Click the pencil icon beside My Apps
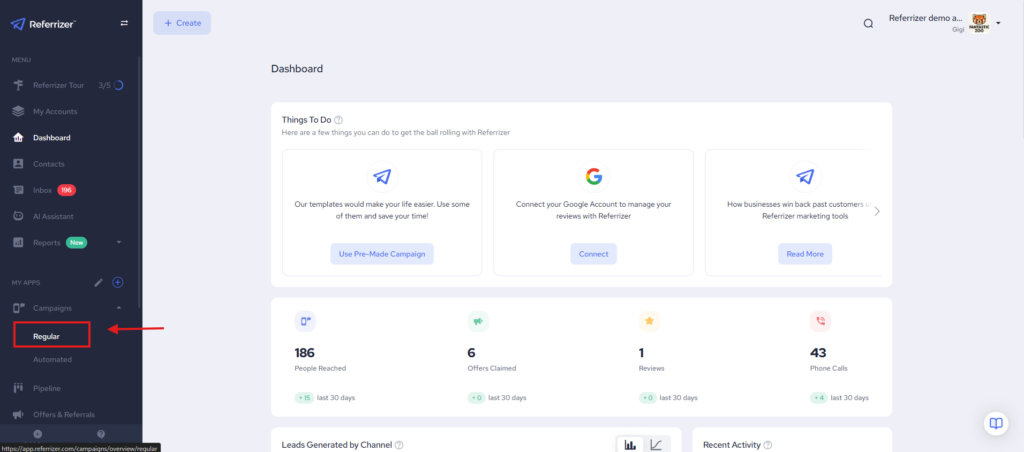Image resolution: width=1024 pixels, height=452 pixels. click(x=98, y=283)
